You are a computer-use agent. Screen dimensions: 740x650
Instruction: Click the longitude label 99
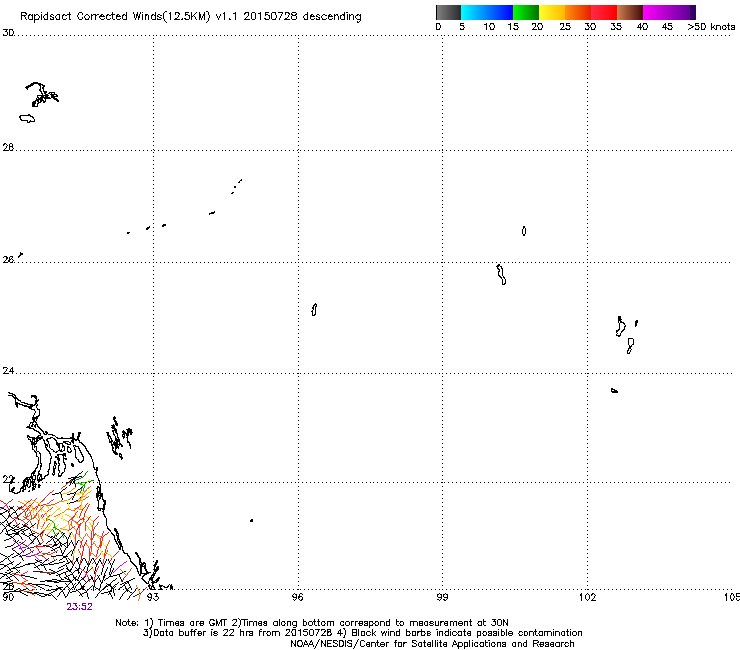point(442,597)
